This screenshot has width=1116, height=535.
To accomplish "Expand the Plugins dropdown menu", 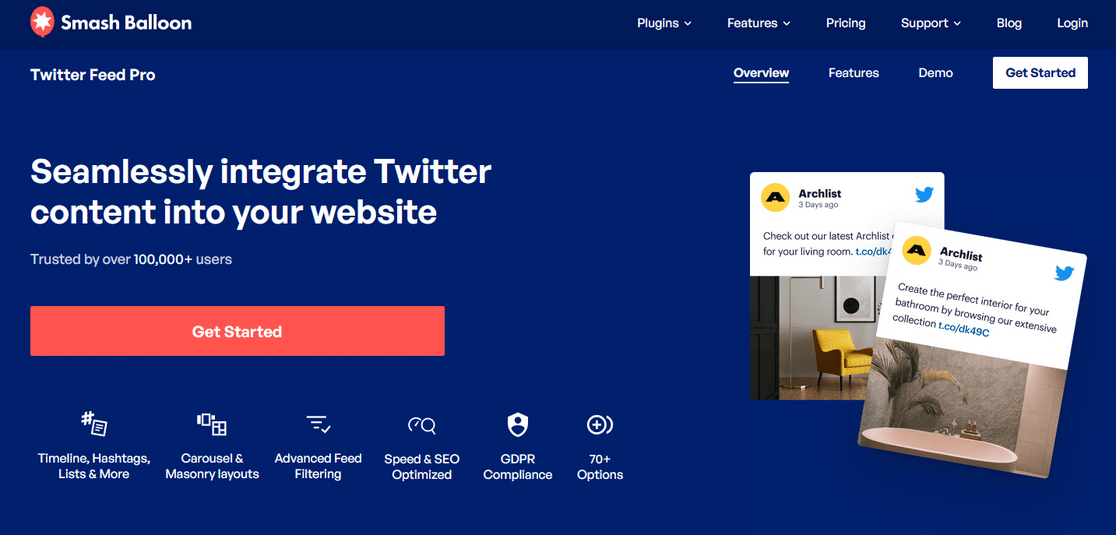I will (x=664, y=23).
